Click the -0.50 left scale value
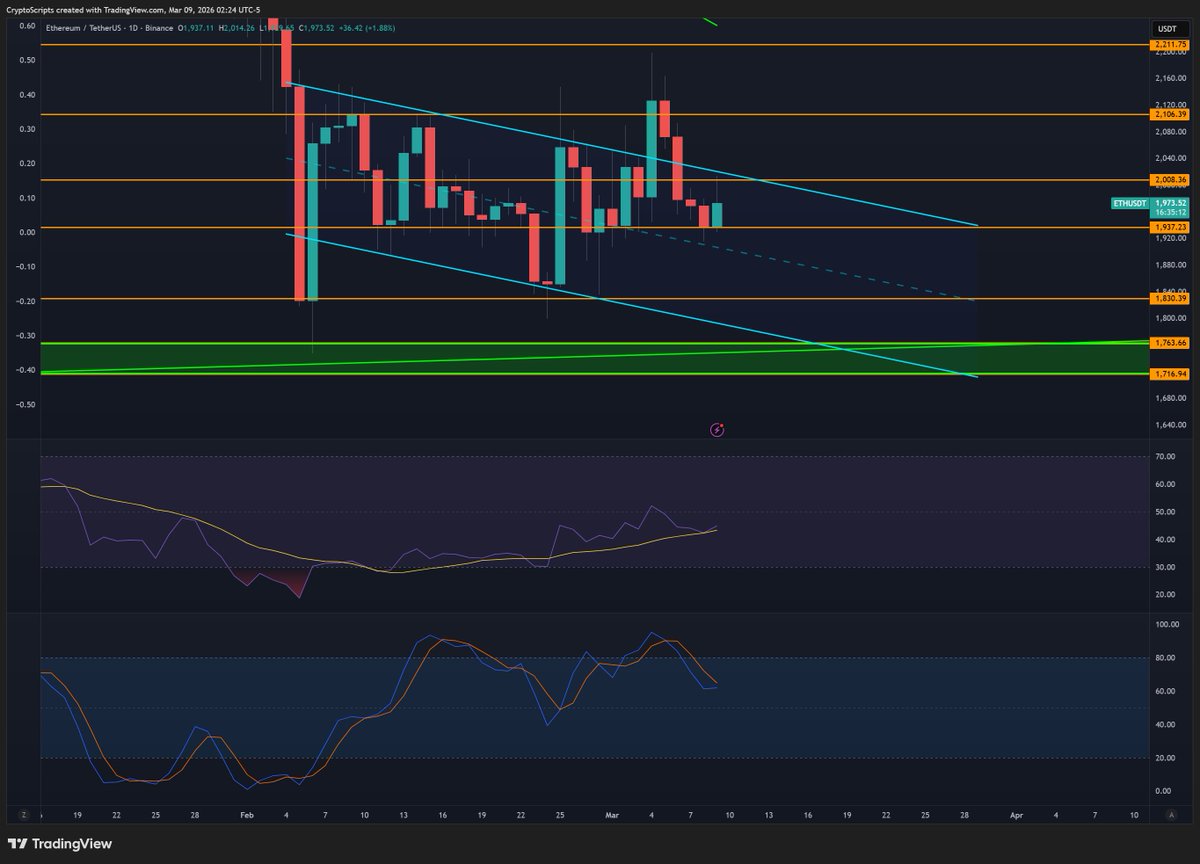Screen dimensions: 1200x864 pos(27,405)
